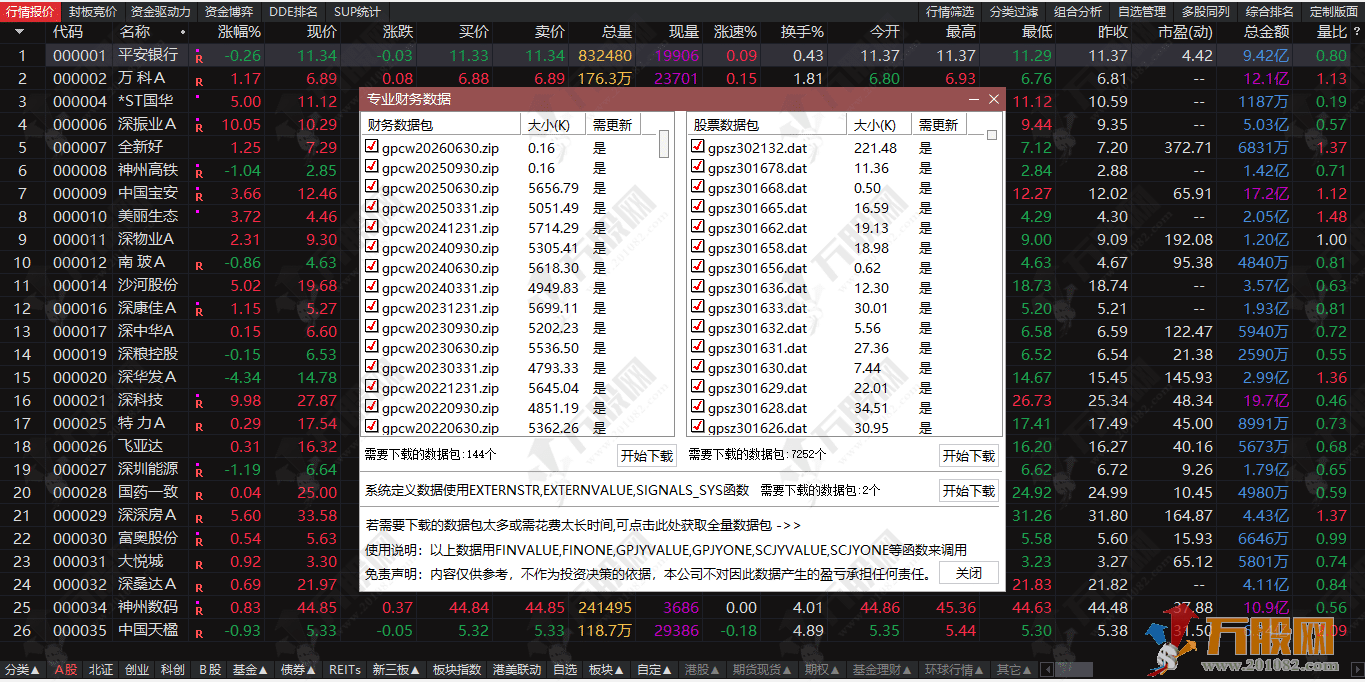
Task: Click 开始下载 for the financial data packages
Action: pyautogui.click(x=648, y=455)
